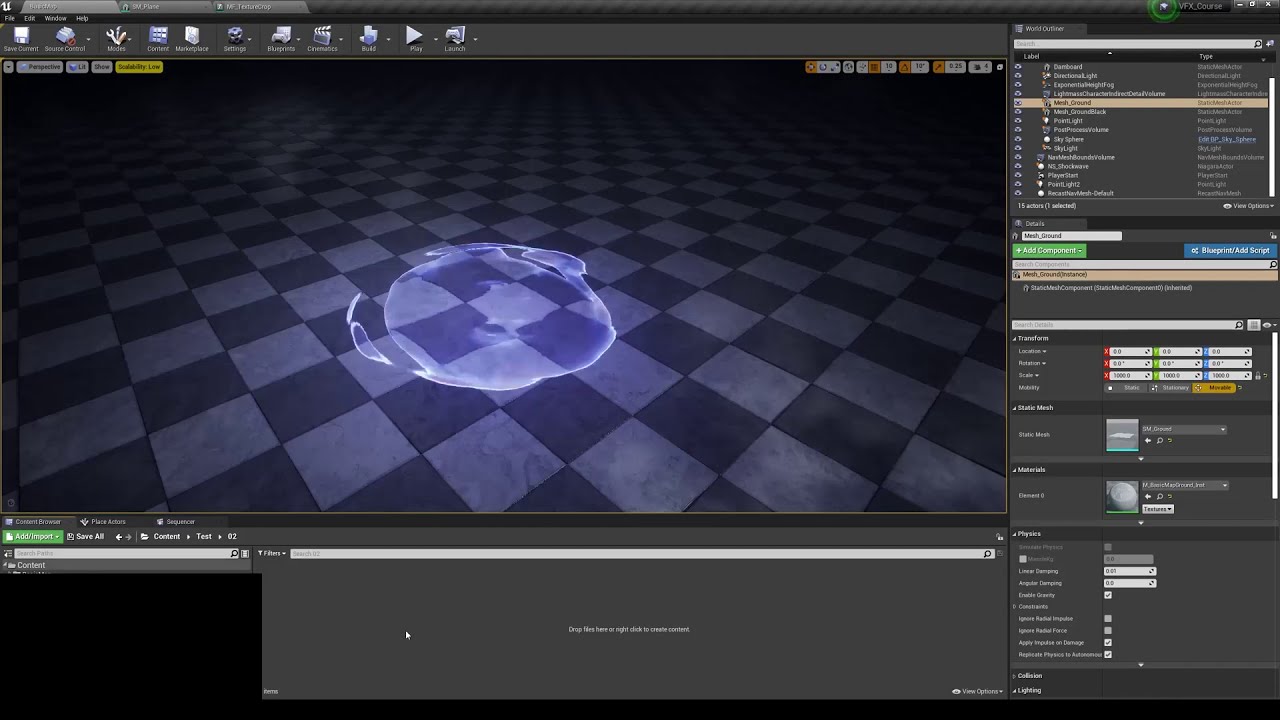Open the Marketplace toolbar icon
1280x720 pixels.
(192, 39)
